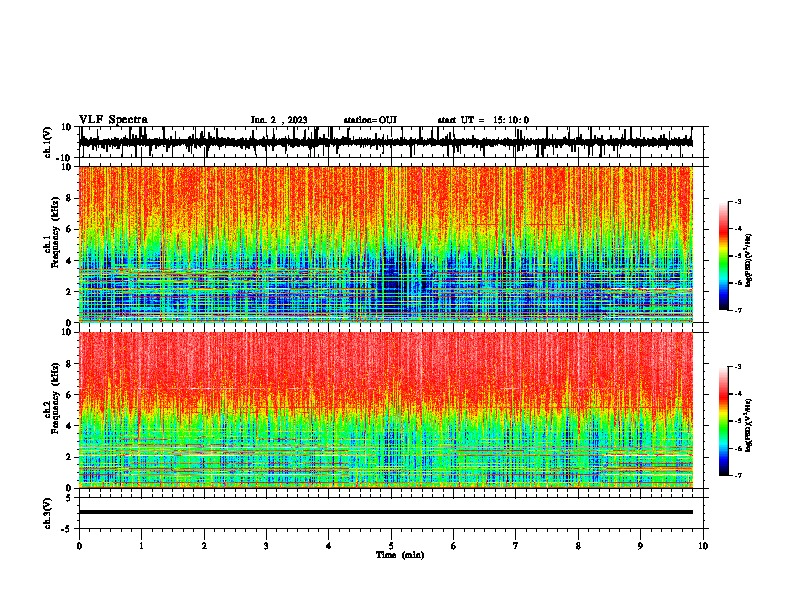This screenshot has width=792, height=612.
Task: Select the "2 , 2023" date text
Action: (x=288, y=120)
